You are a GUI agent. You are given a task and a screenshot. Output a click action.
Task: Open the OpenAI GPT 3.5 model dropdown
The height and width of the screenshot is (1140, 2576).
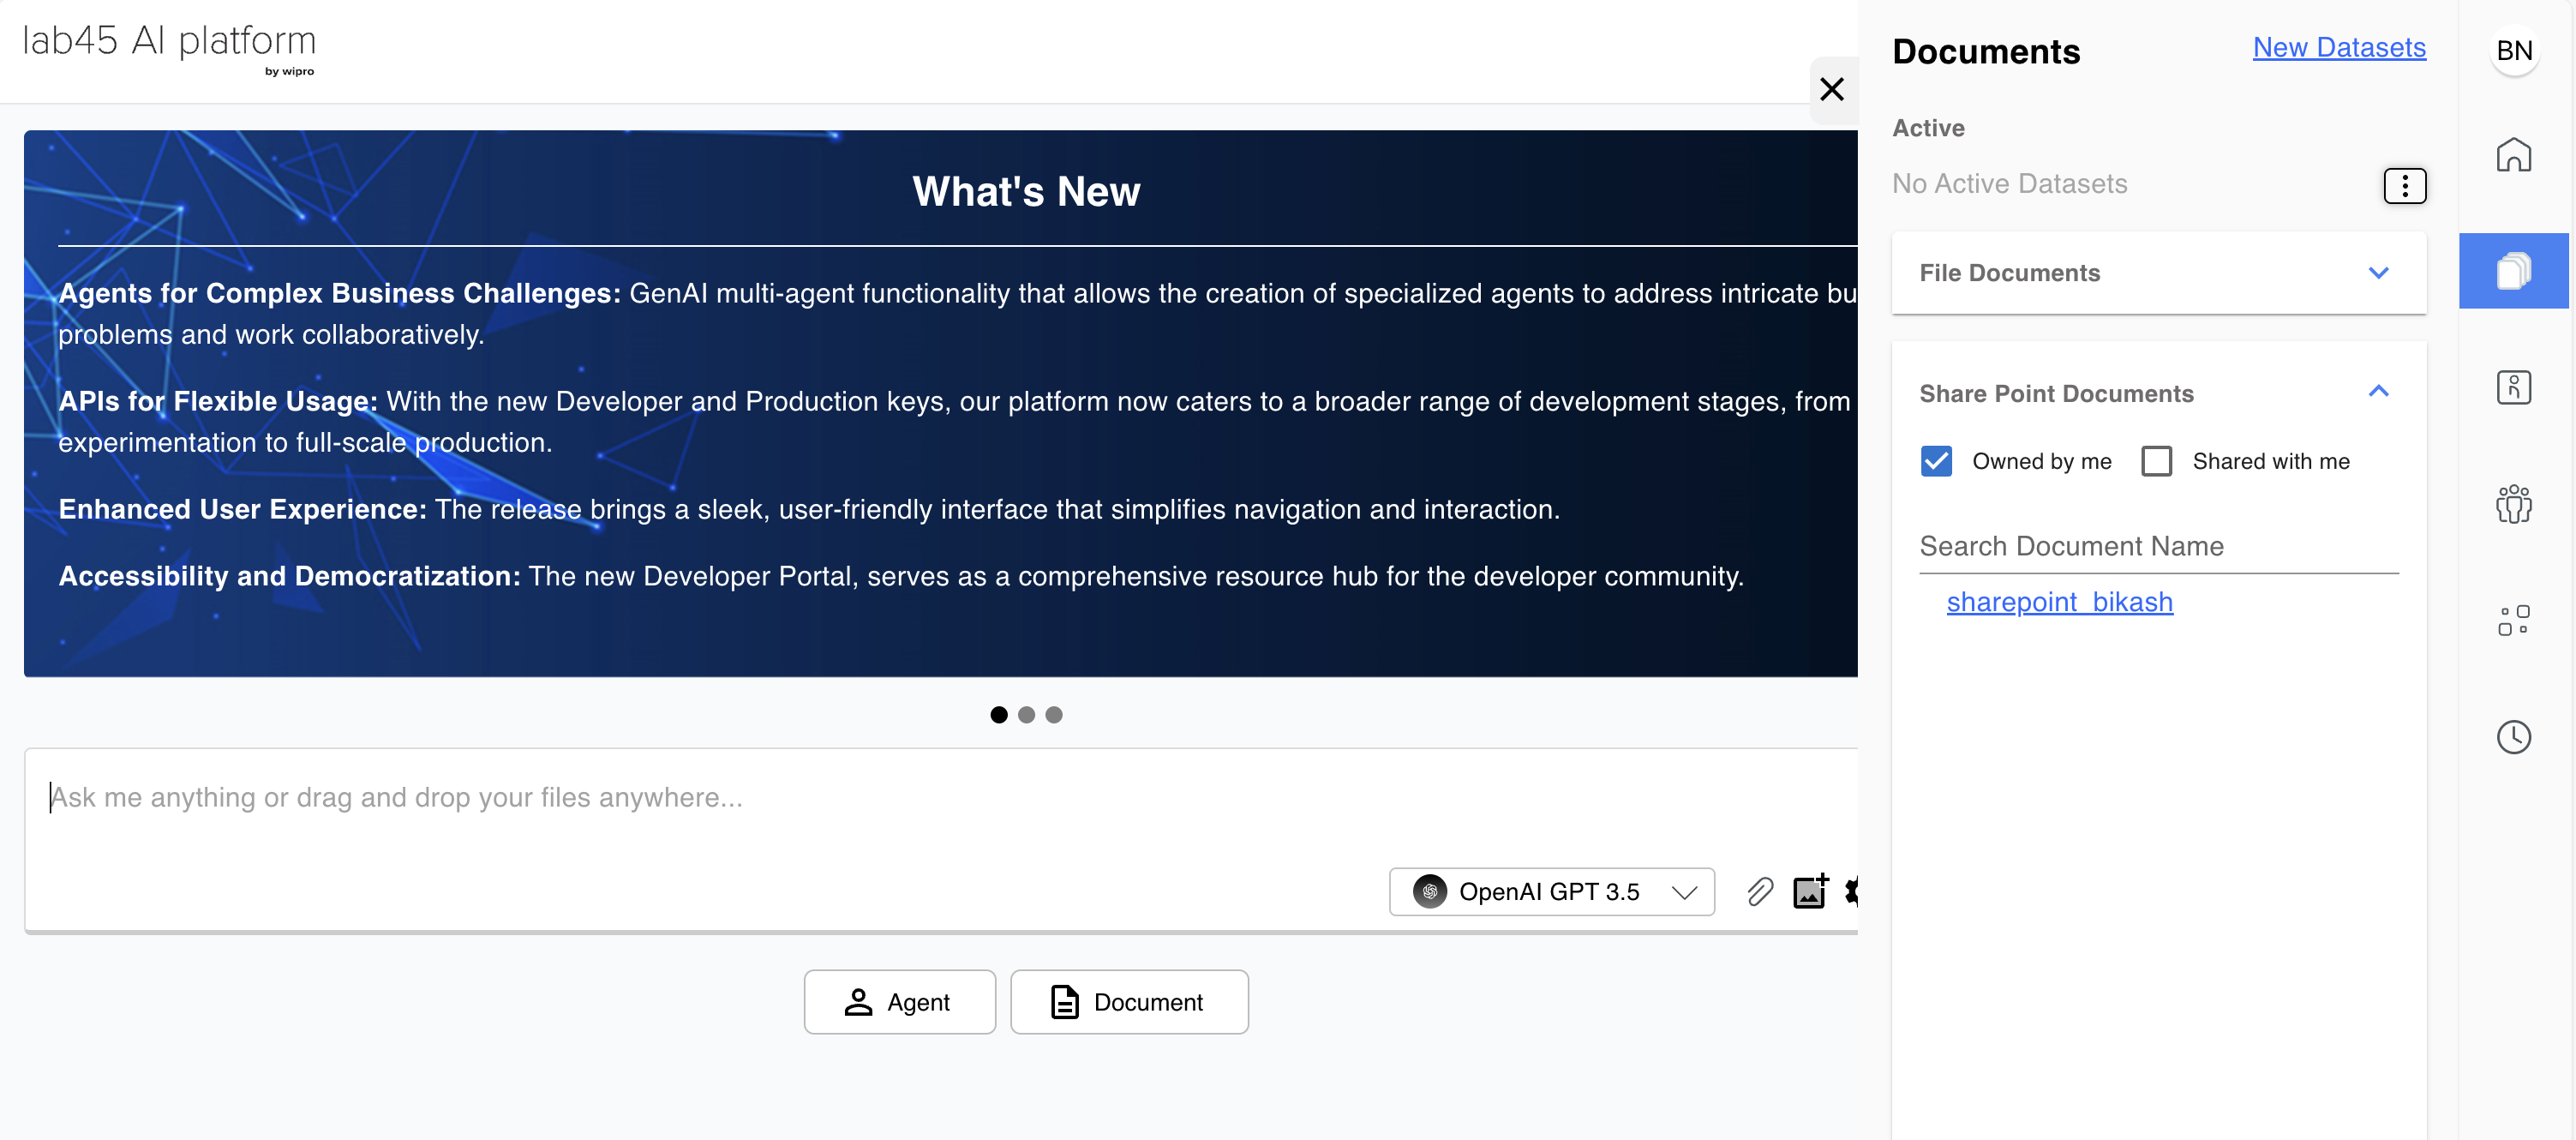coord(1551,891)
